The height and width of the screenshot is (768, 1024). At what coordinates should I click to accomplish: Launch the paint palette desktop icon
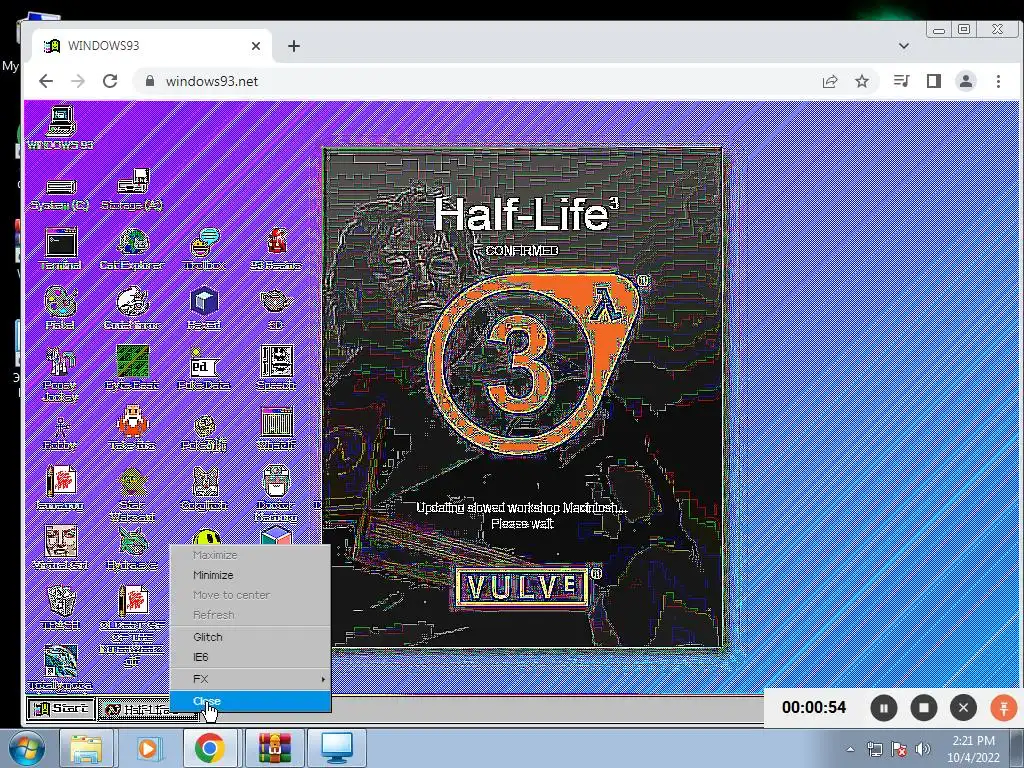pyautogui.click(x=61, y=308)
